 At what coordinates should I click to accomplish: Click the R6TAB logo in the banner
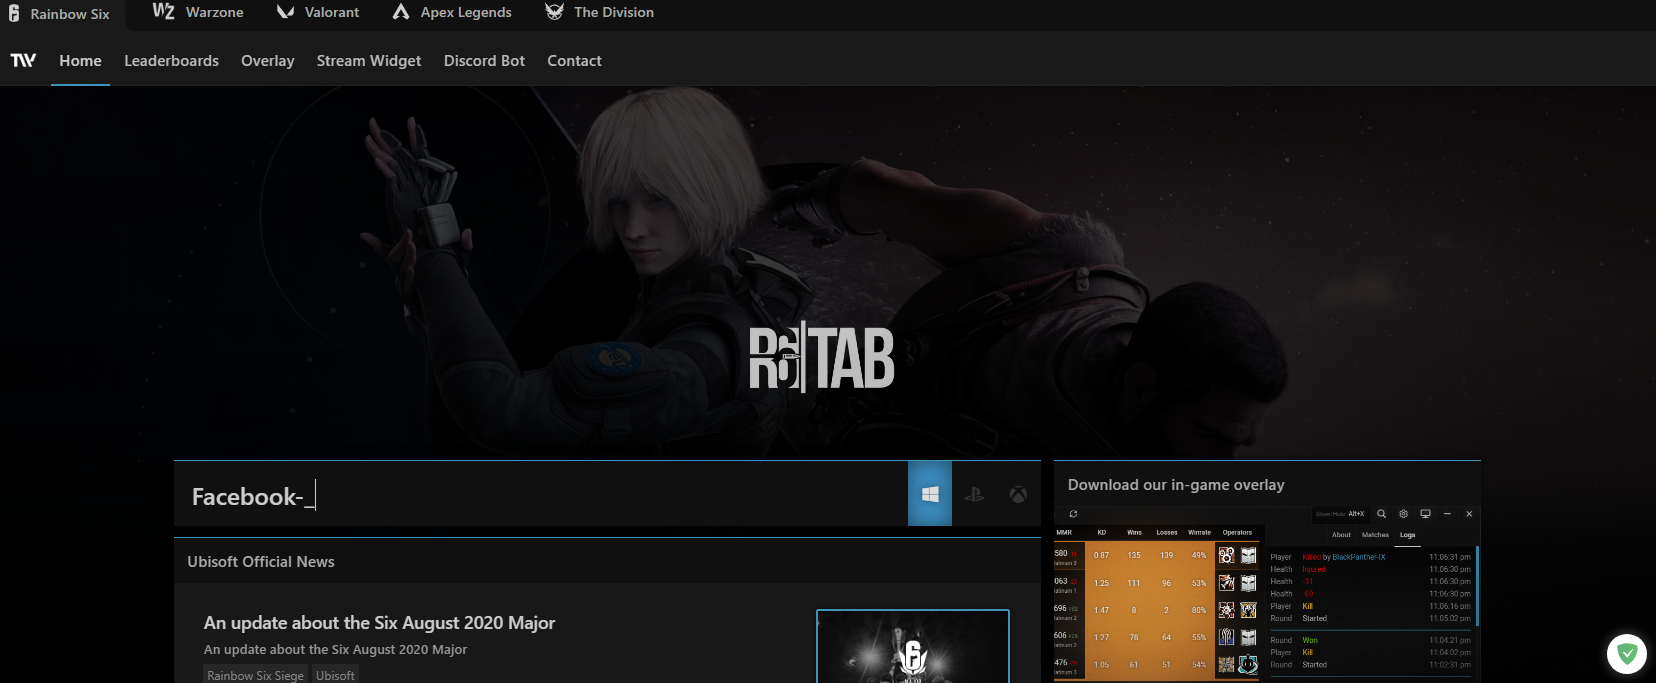click(822, 357)
